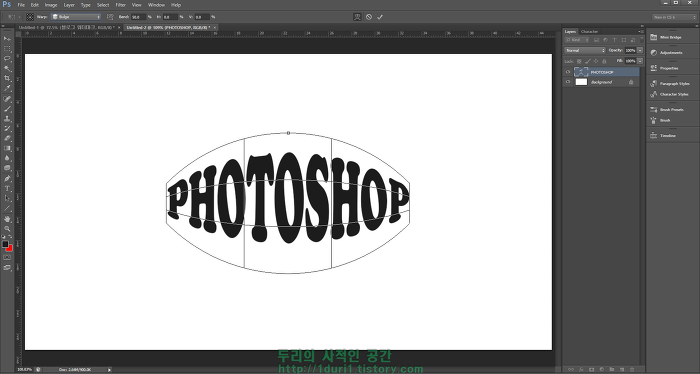Click the foreground color swatch
This screenshot has height=374, width=700.
coord(5,244)
